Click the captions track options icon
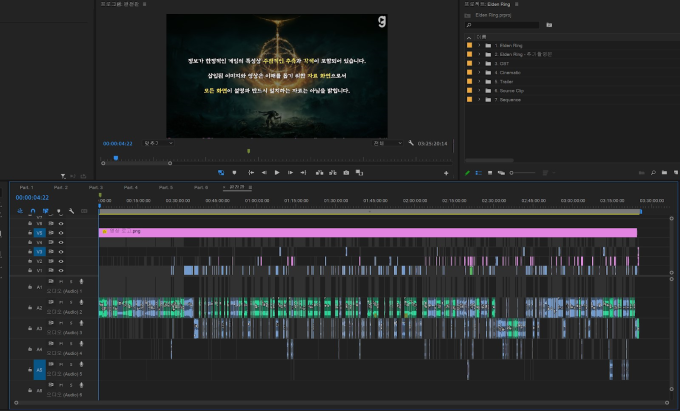The width and height of the screenshot is (680, 411). 84,211
